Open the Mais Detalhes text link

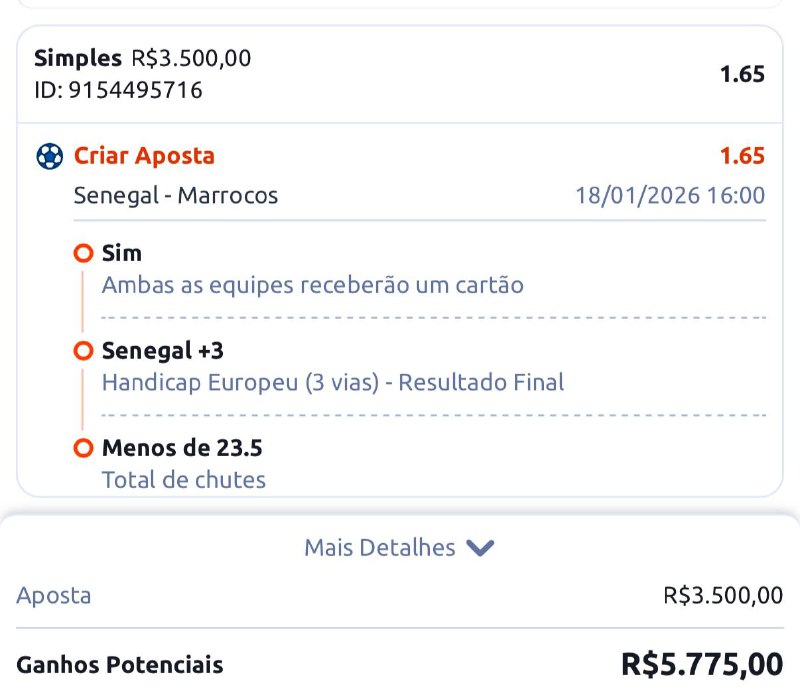(379, 548)
